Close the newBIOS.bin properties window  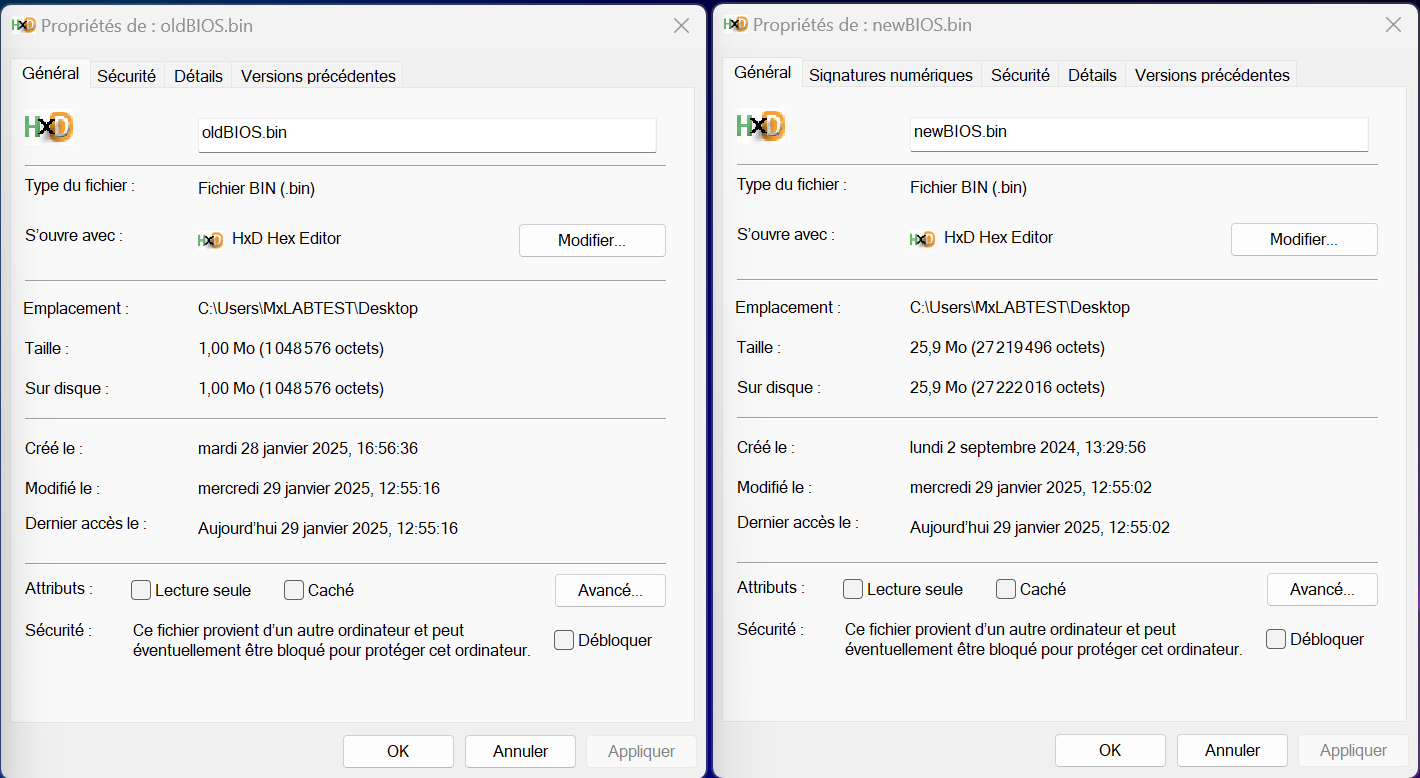coord(1393,25)
